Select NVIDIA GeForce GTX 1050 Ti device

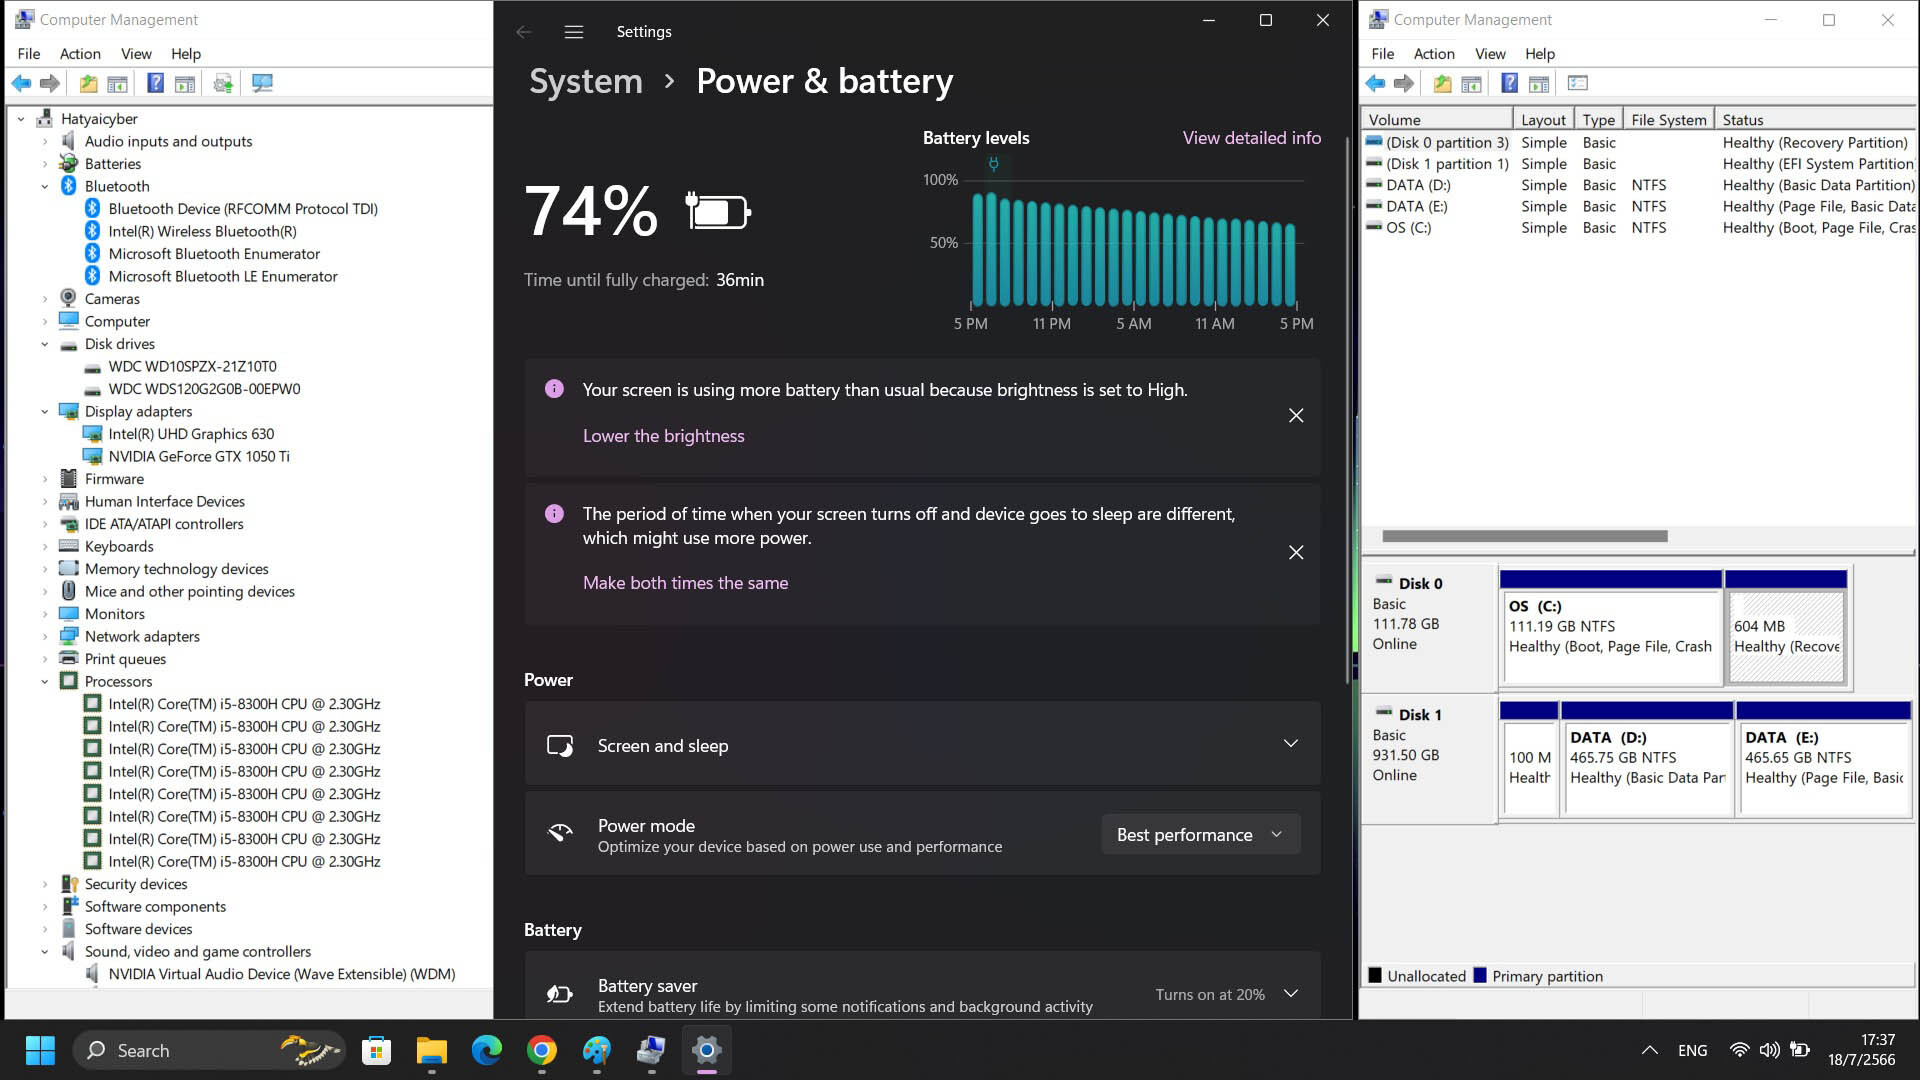tap(199, 457)
